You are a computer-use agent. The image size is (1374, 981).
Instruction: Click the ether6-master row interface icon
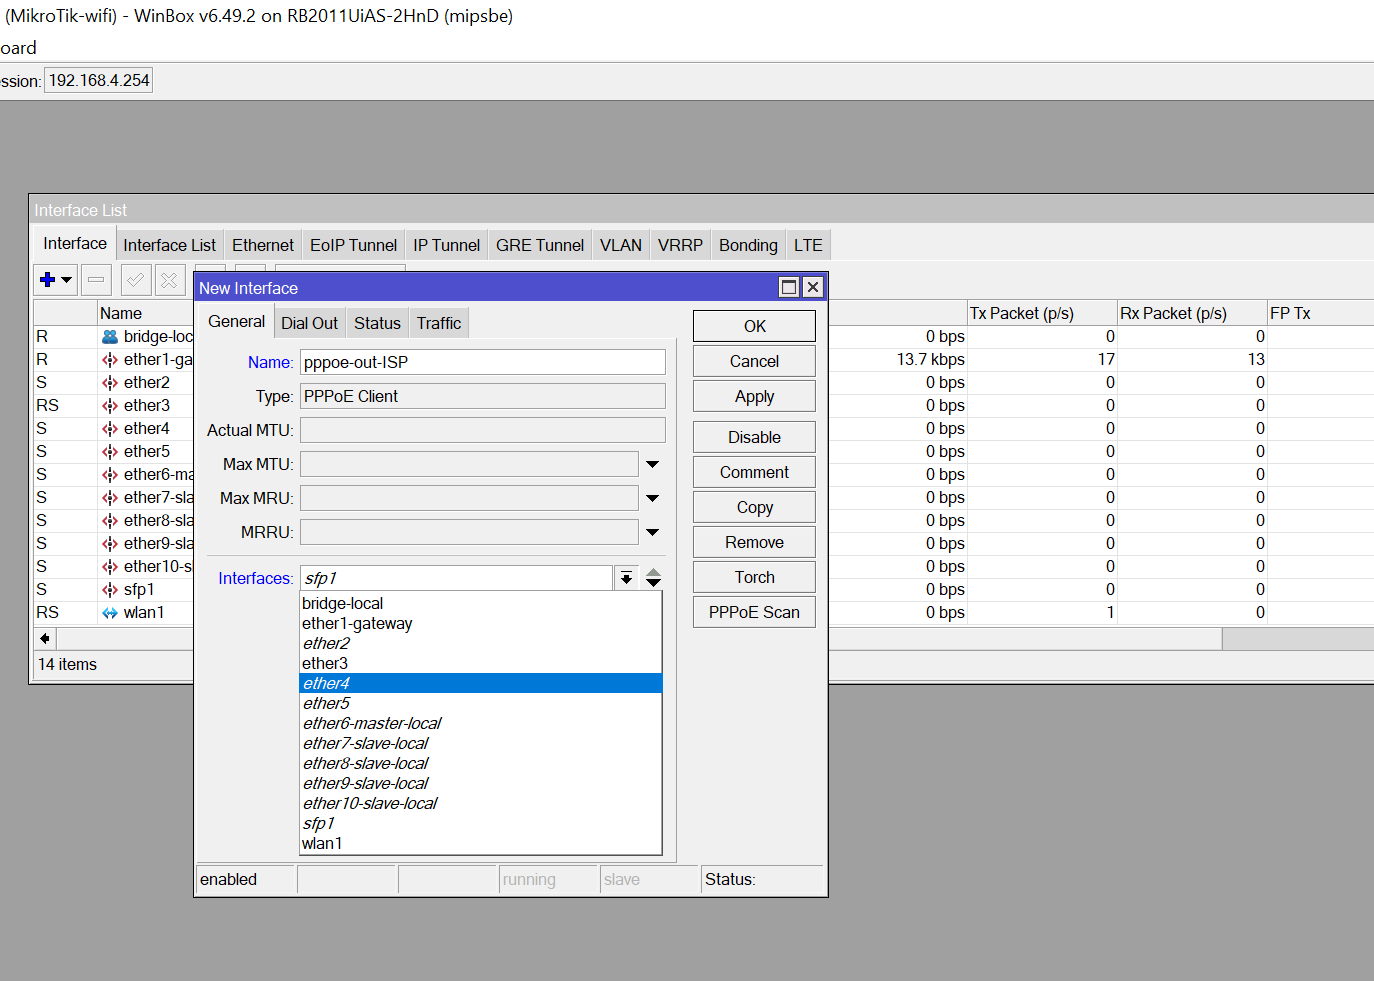[x=110, y=475]
